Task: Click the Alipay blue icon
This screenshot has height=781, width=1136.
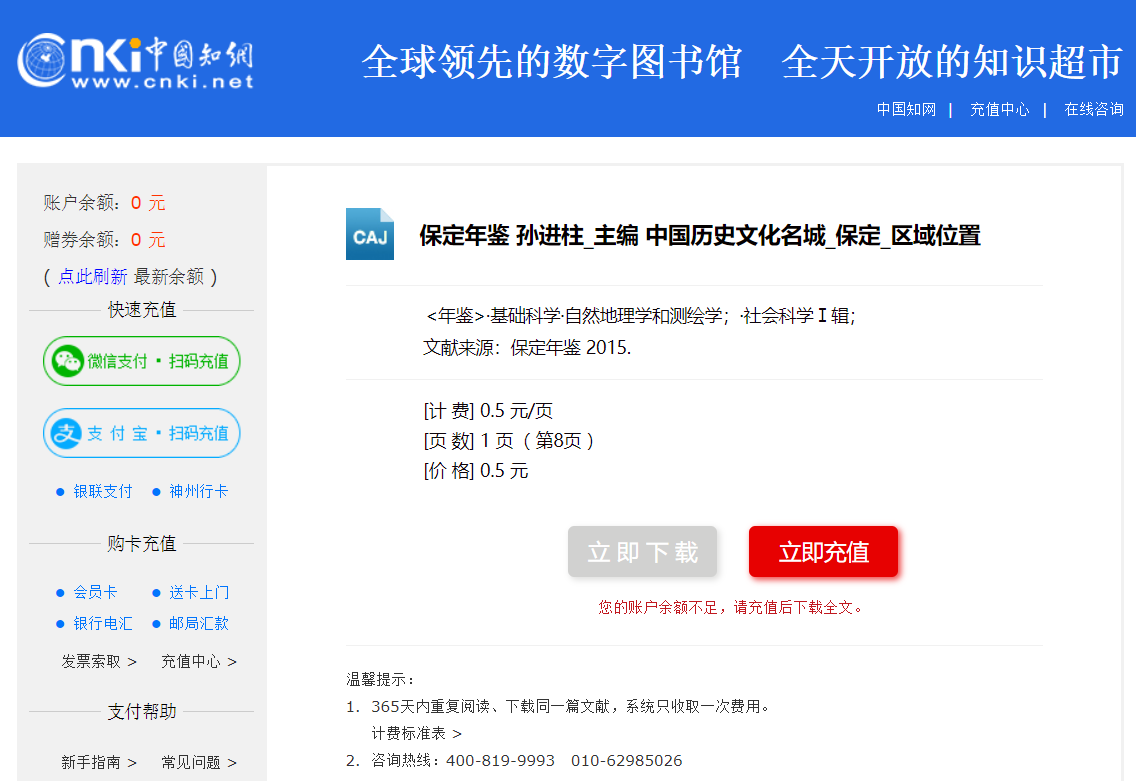Action: (67, 433)
